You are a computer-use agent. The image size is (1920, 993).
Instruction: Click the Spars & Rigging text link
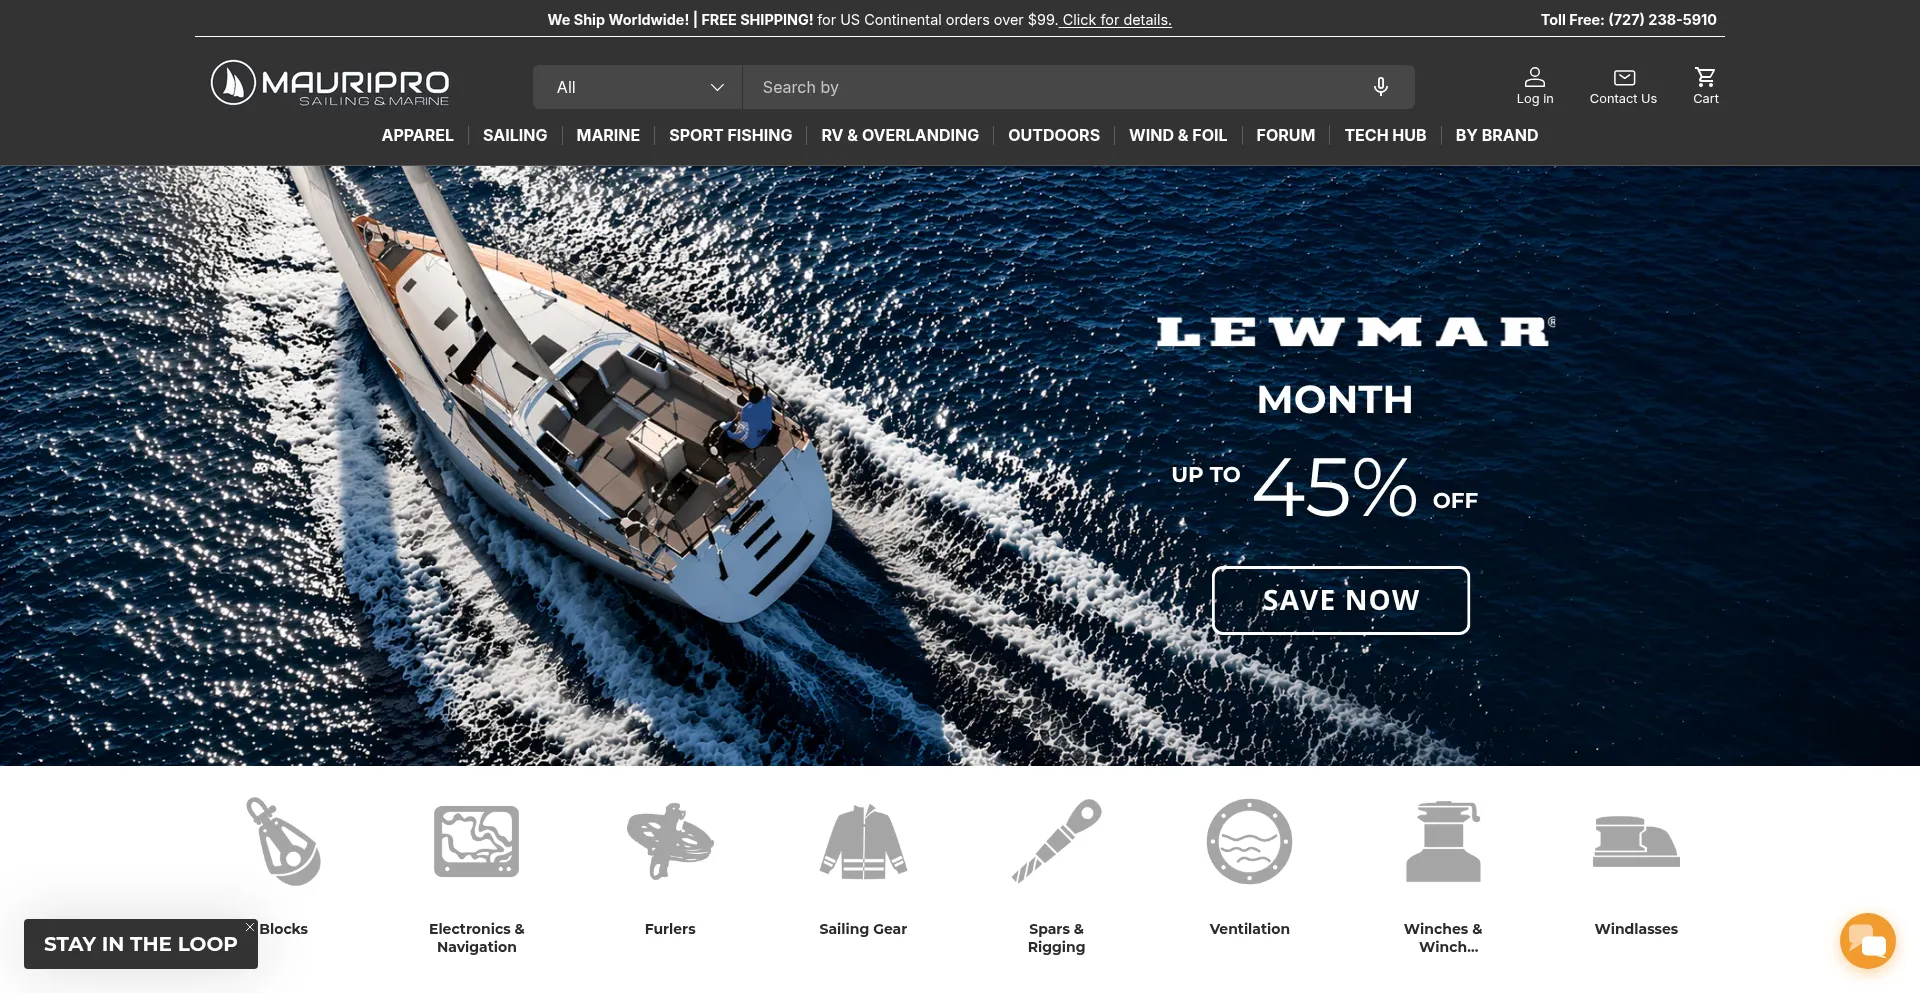click(x=1057, y=938)
